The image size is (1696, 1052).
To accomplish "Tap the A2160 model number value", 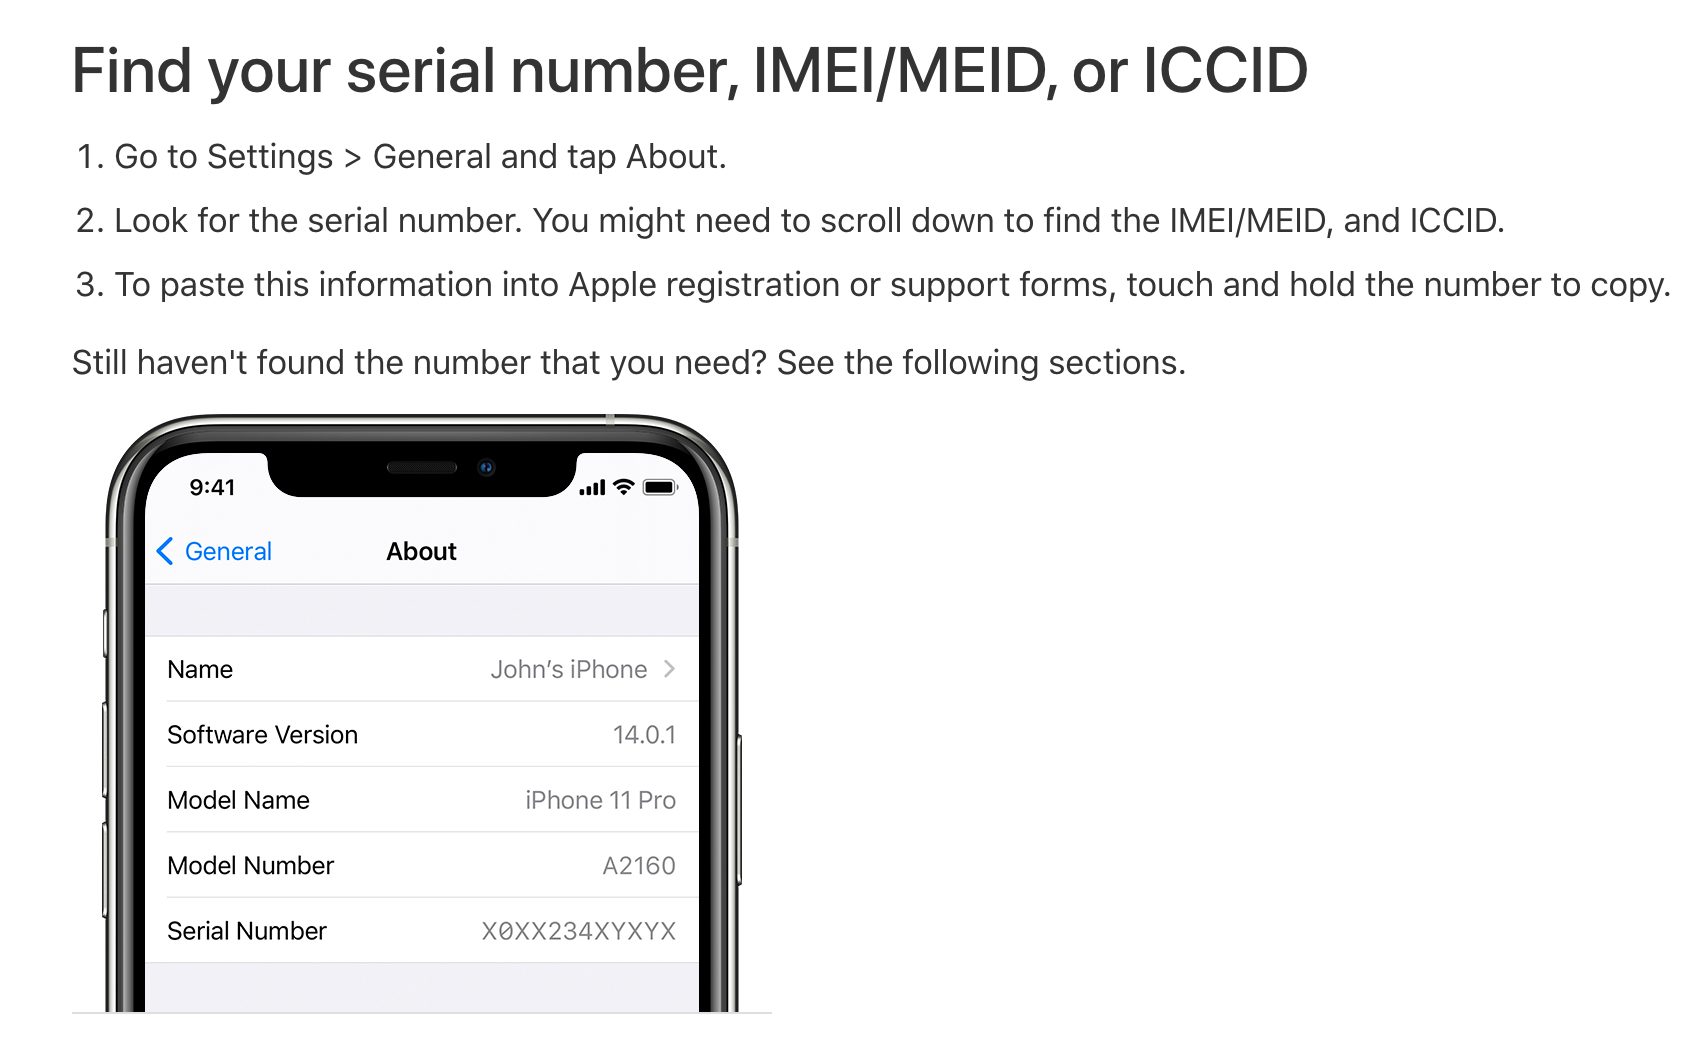I will [639, 866].
